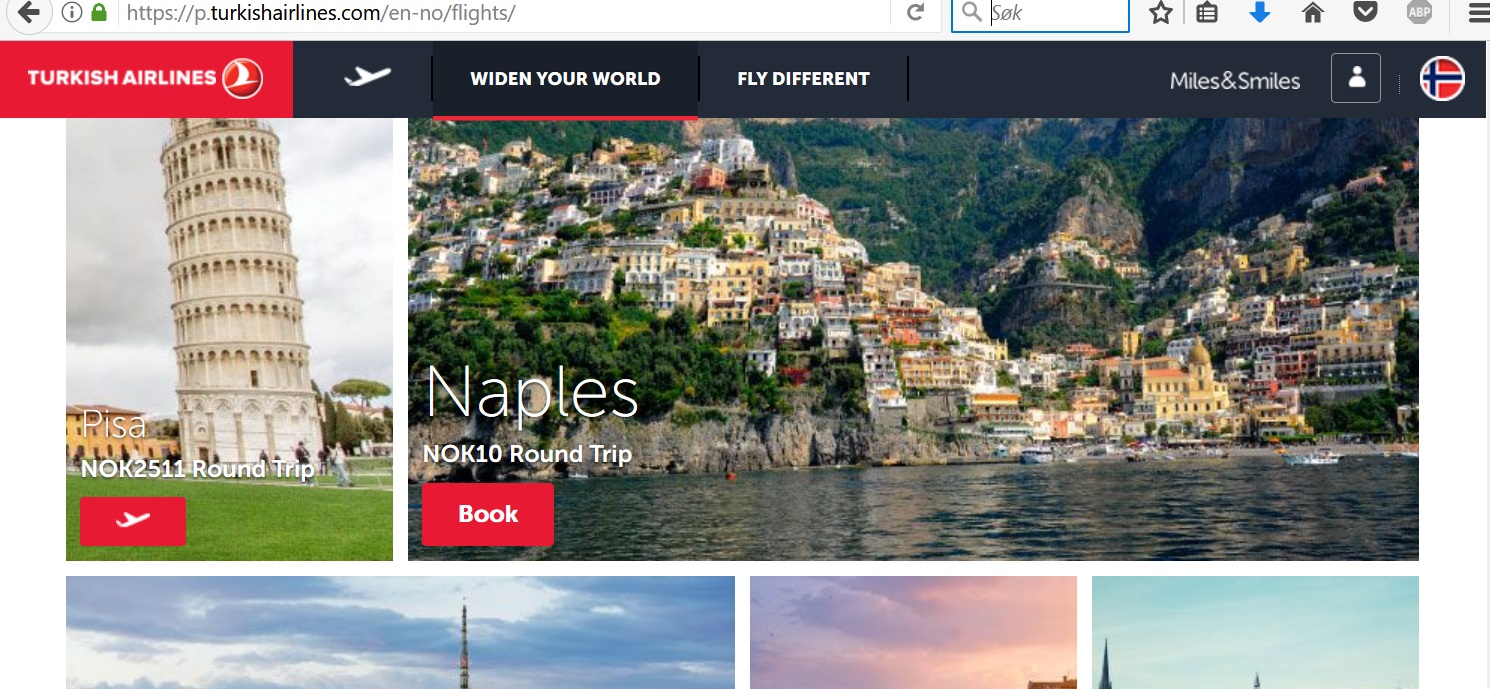Open the airplane flights icon in navbar
The image size is (1490, 689).
(367, 77)
